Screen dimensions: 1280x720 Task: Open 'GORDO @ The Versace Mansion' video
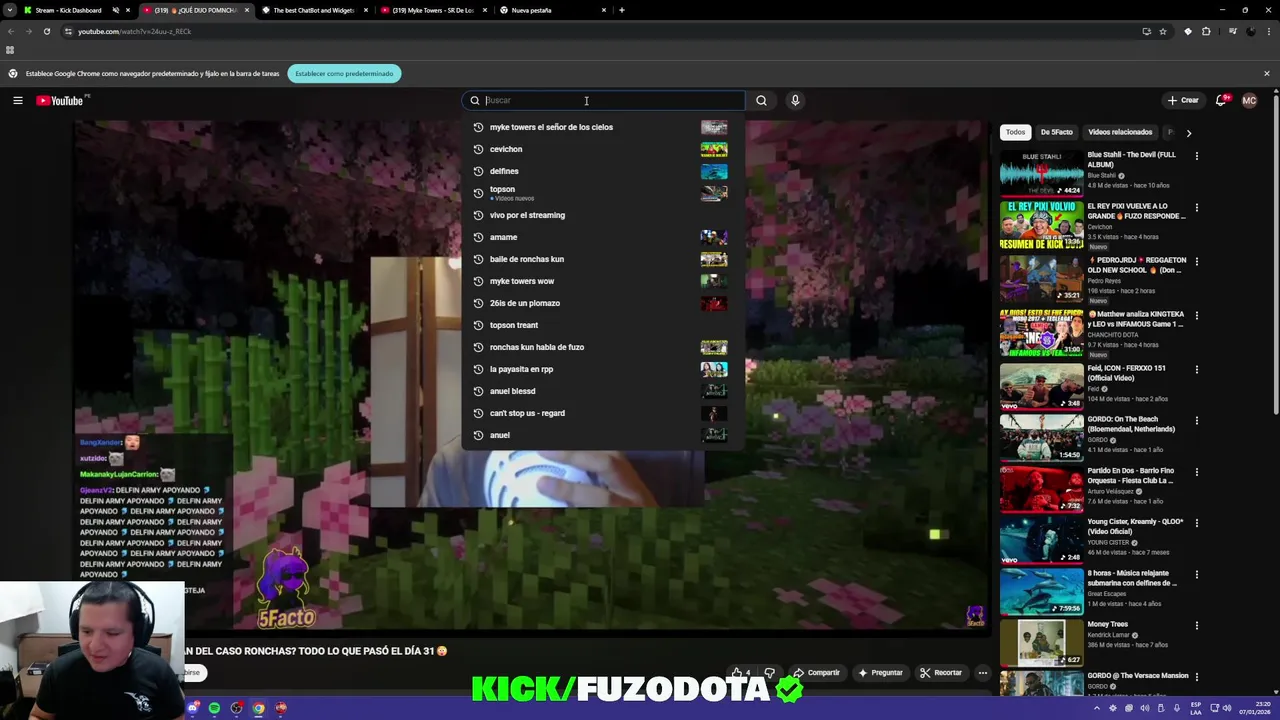click(x=1138, y=676)
